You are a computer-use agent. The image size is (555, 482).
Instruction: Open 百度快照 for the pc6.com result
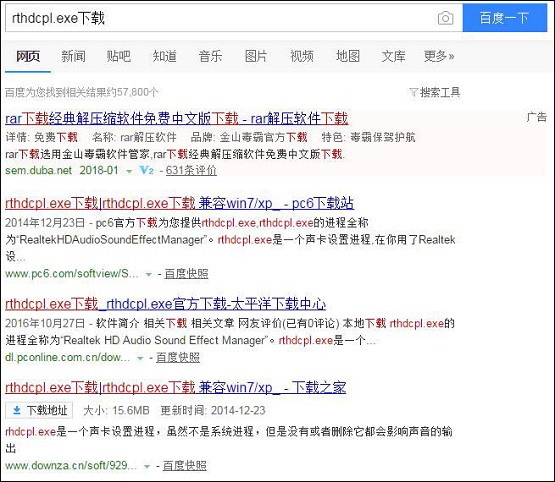186,274
